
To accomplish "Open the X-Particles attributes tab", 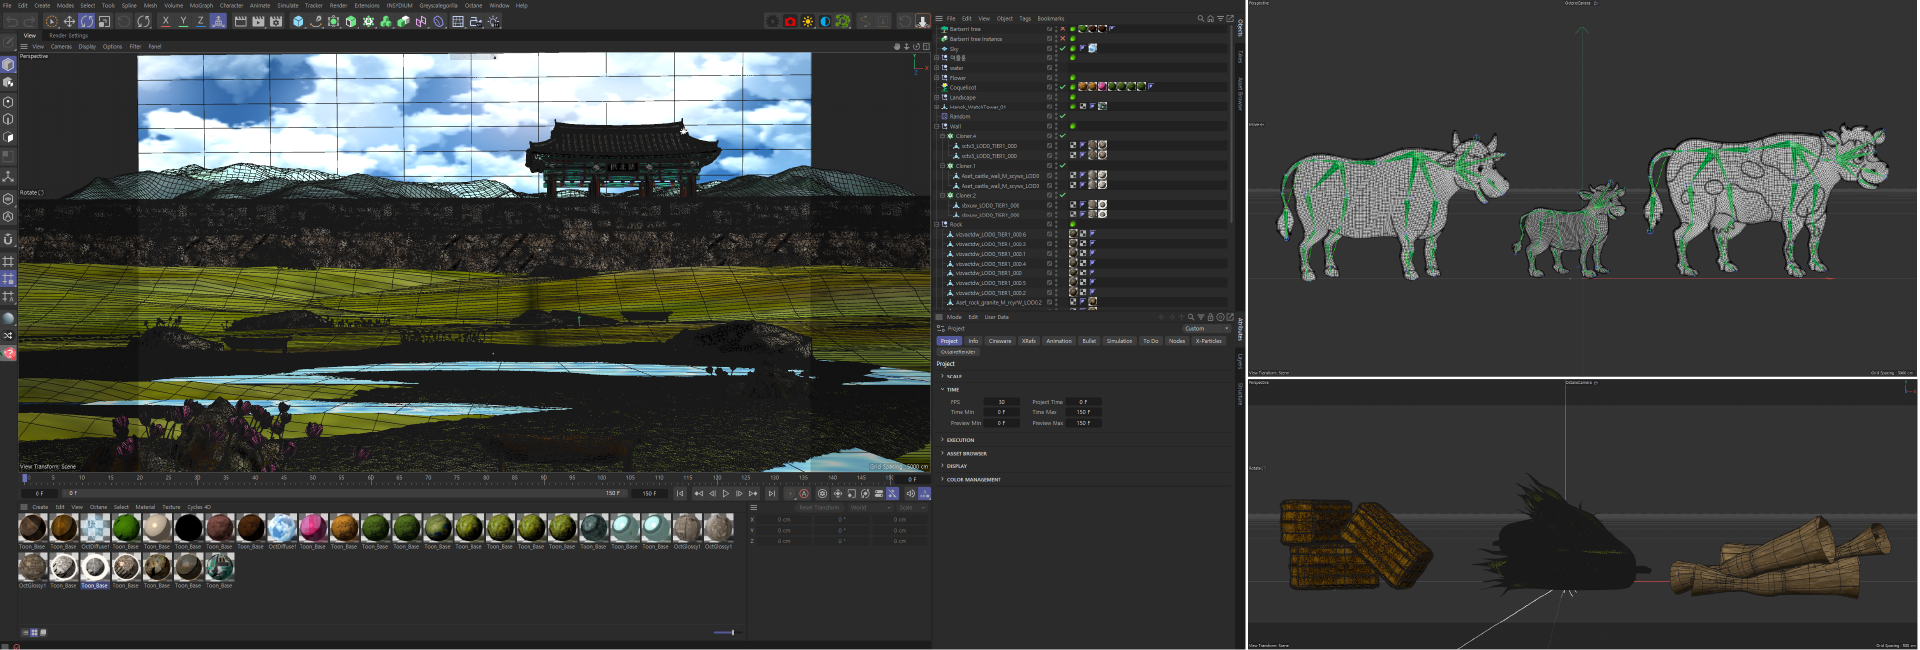I will [x=1208, y=341].
